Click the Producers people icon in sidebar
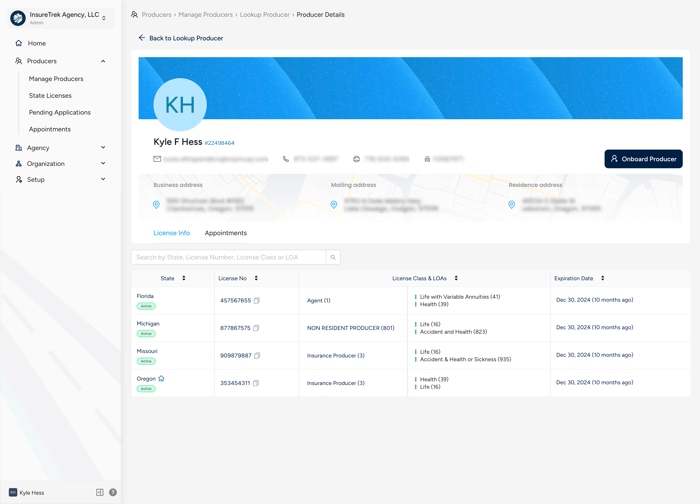 (19, 61)
